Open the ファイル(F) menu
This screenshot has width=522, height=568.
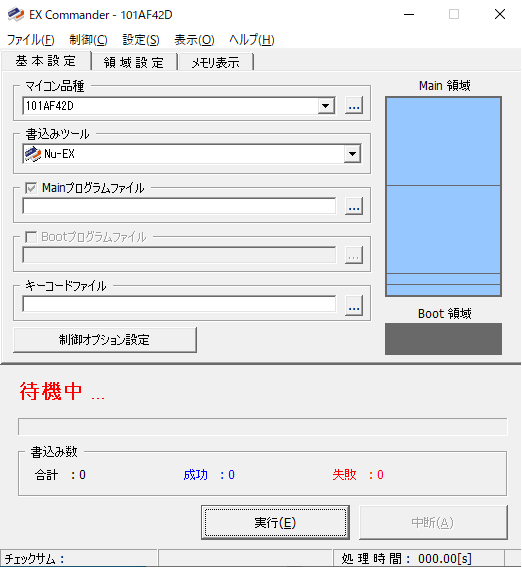pos(31,39)
